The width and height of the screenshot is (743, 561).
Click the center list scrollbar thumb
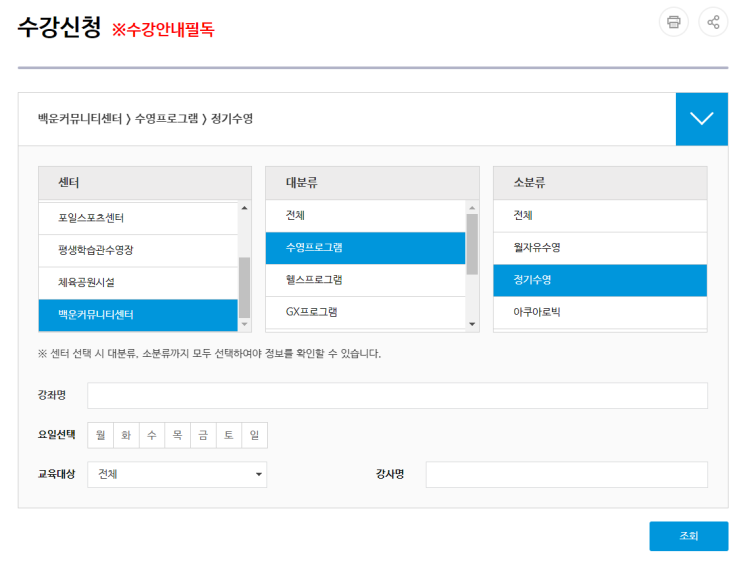245,288
